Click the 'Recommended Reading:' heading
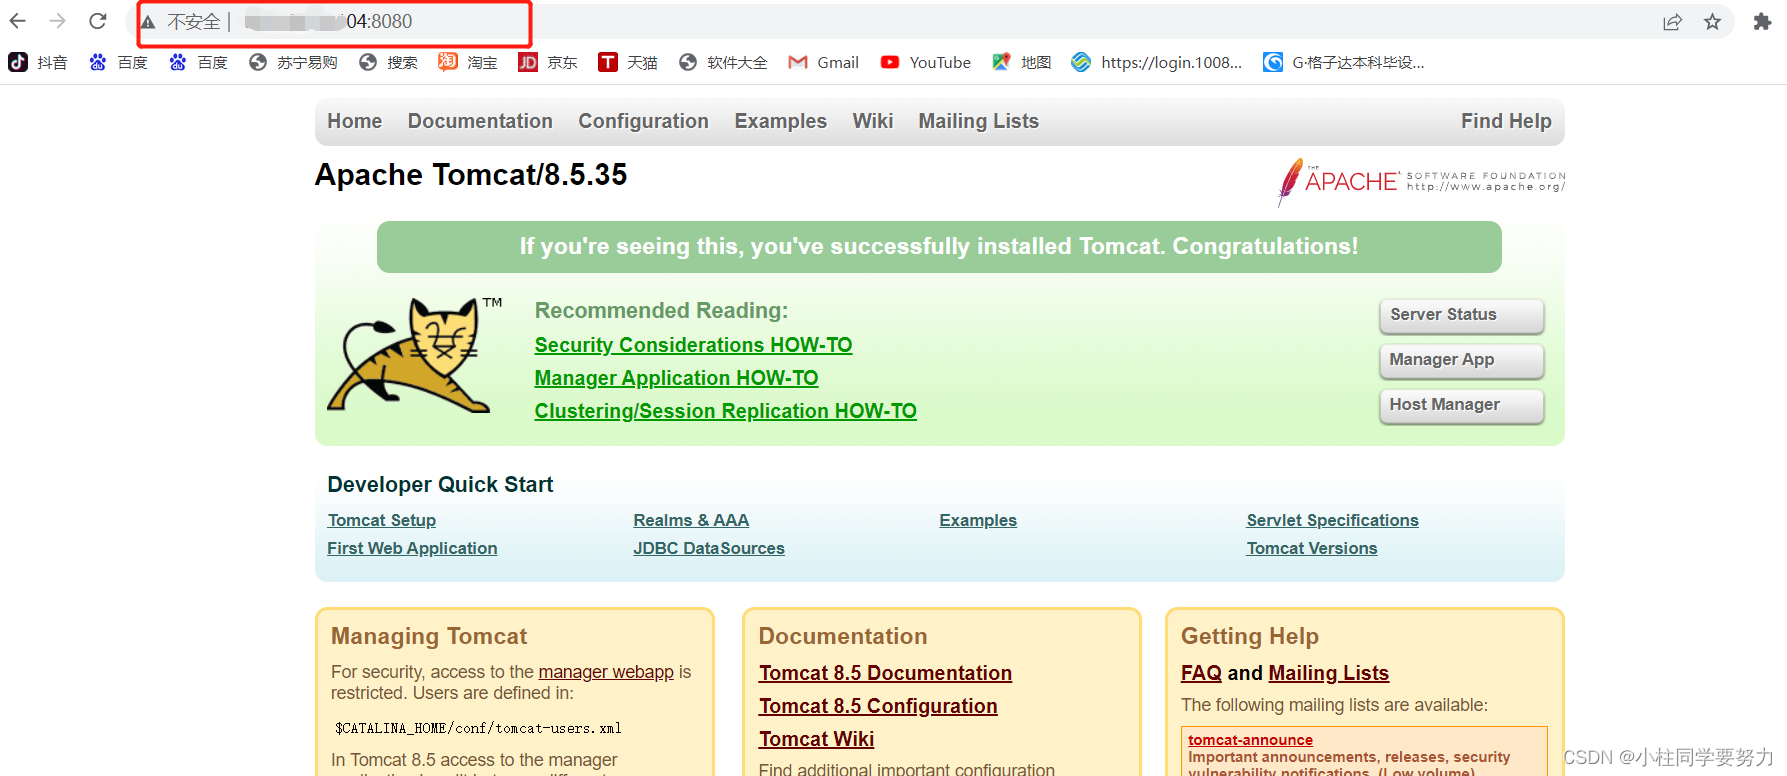This screenshot has width=1787, height=776. 661,311
